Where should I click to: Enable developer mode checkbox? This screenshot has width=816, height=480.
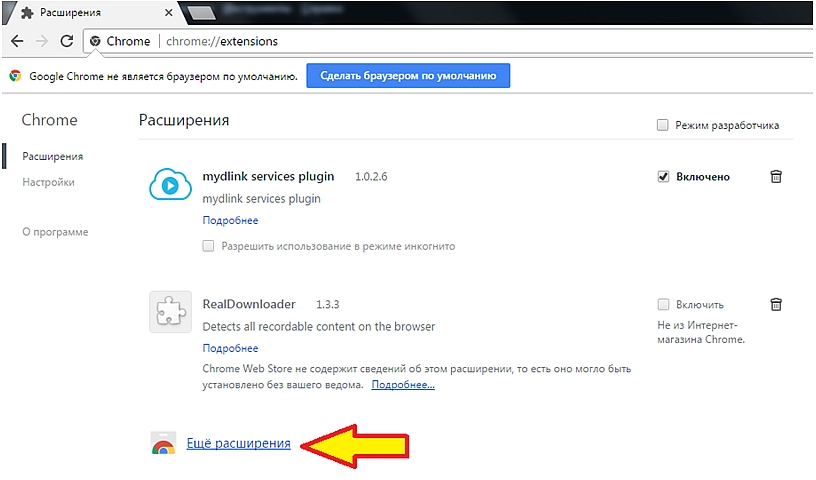[x=662, y=125]
